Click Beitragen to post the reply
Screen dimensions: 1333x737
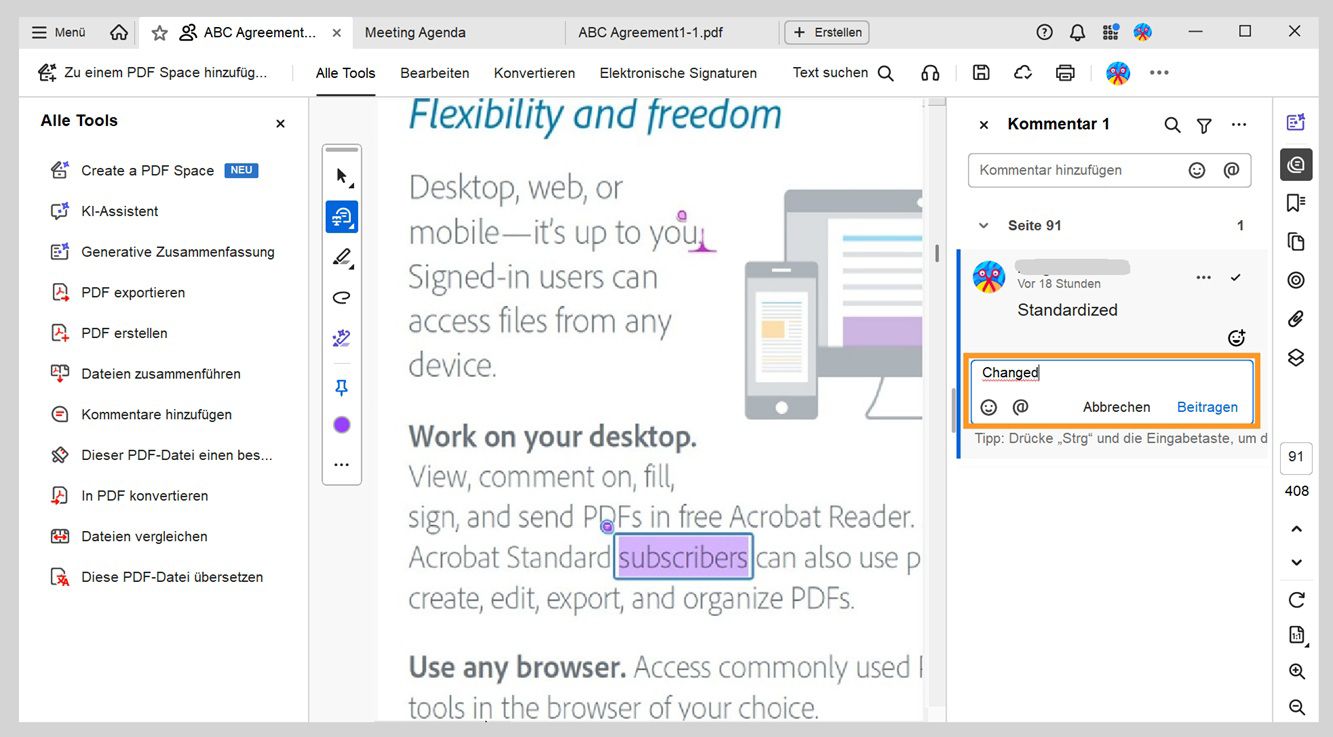point(1207,407)
